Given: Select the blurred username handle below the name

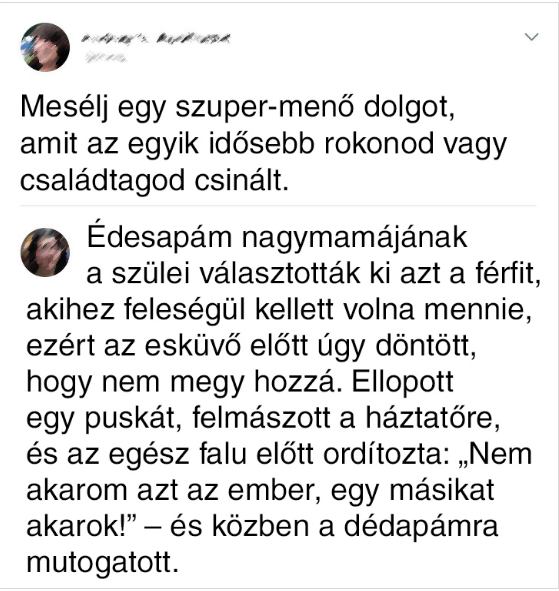Looking at the screenshot, I should 105,57.
